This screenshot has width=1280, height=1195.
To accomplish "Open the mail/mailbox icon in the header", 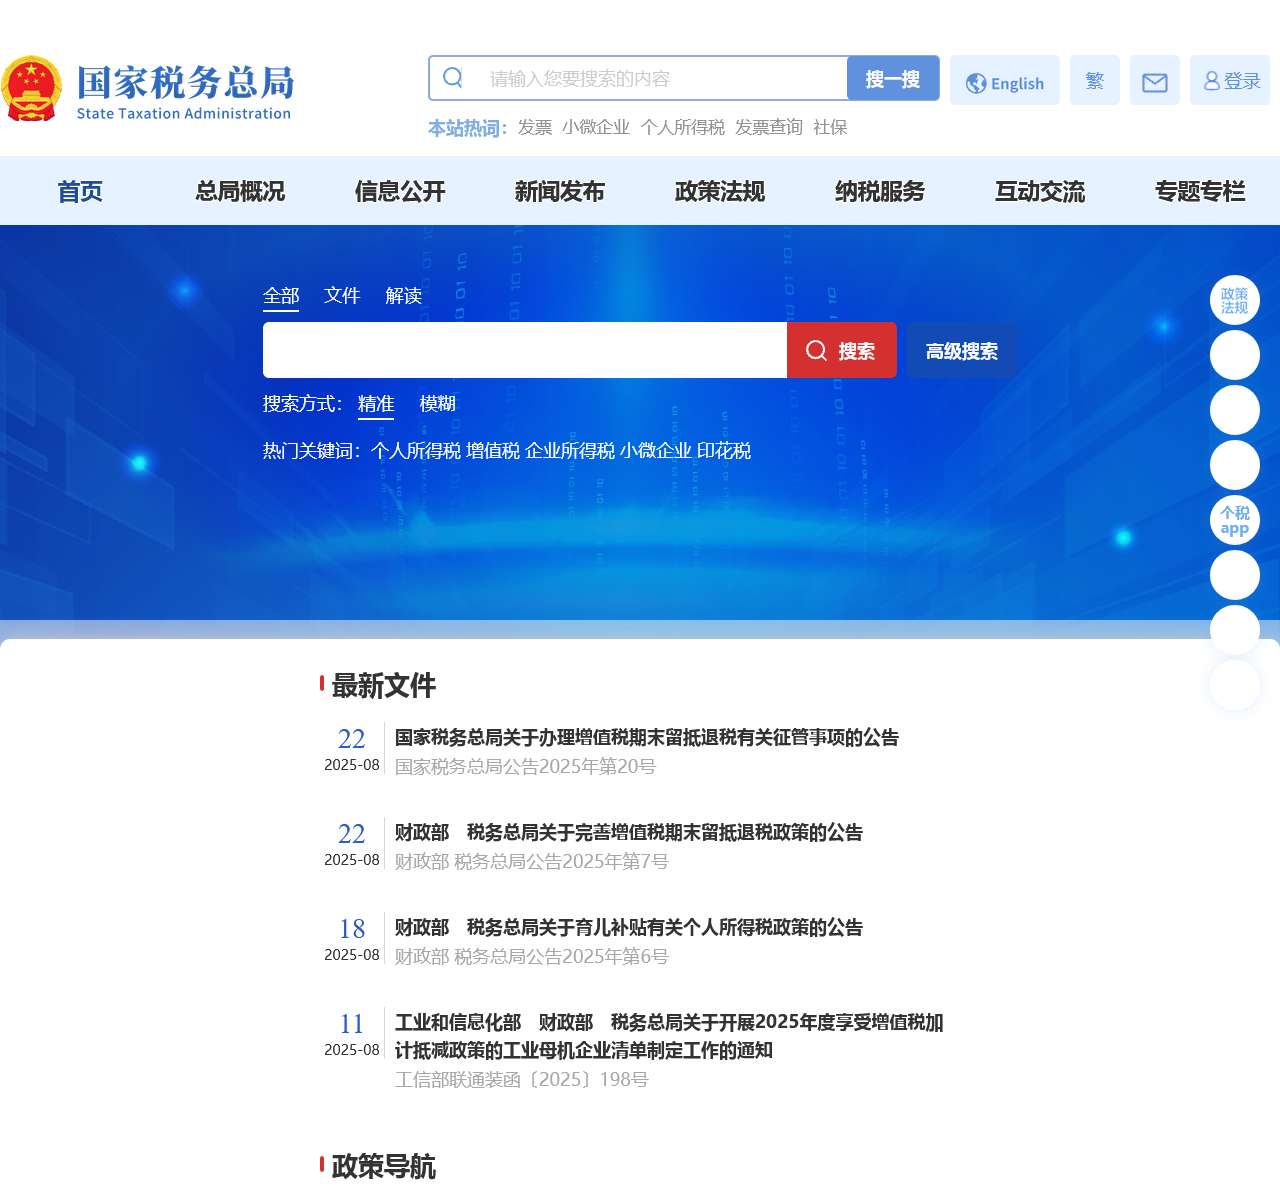I will [x=1155, y=80].
